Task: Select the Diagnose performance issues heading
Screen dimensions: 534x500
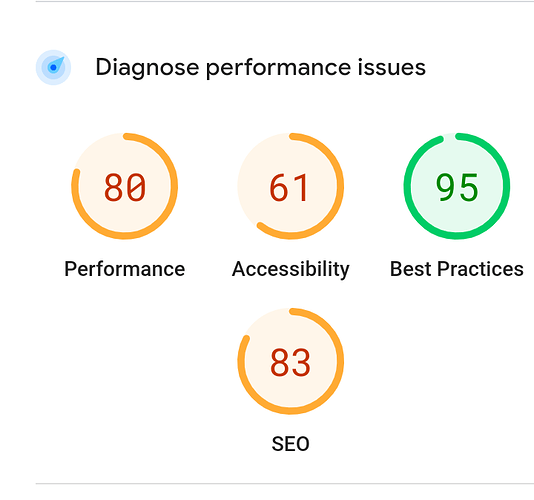Action: [x=261, y=67]
